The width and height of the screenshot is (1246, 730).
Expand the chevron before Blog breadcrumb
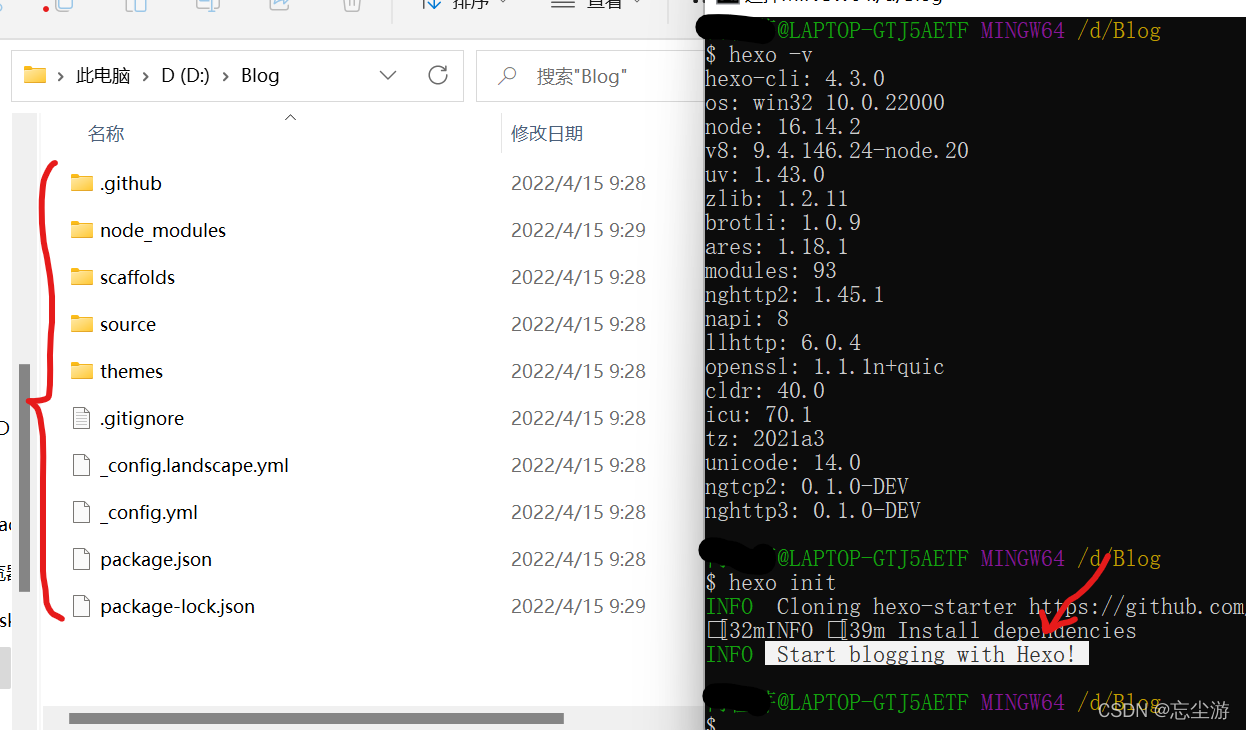[x=225, y=76]
